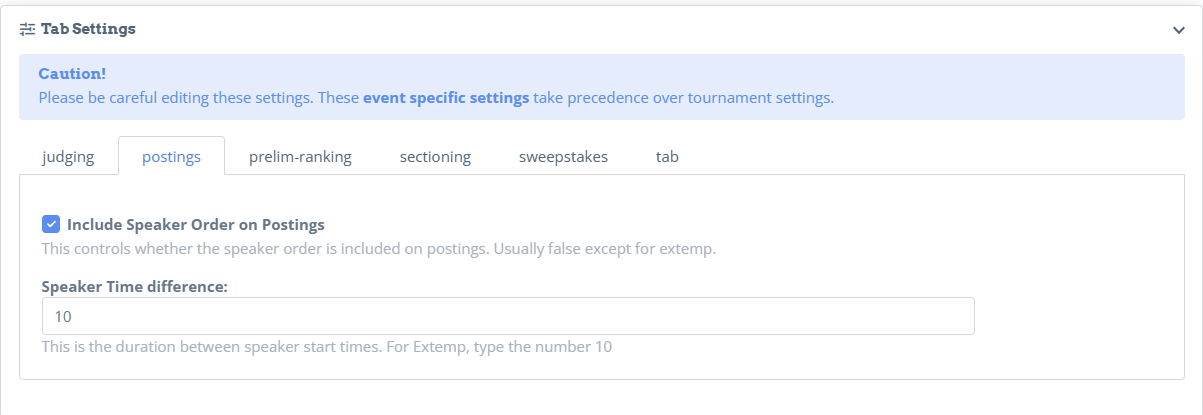Open the tab named "tab"
The width and height of the screenshot is (1203, 415).
point(668,157)
